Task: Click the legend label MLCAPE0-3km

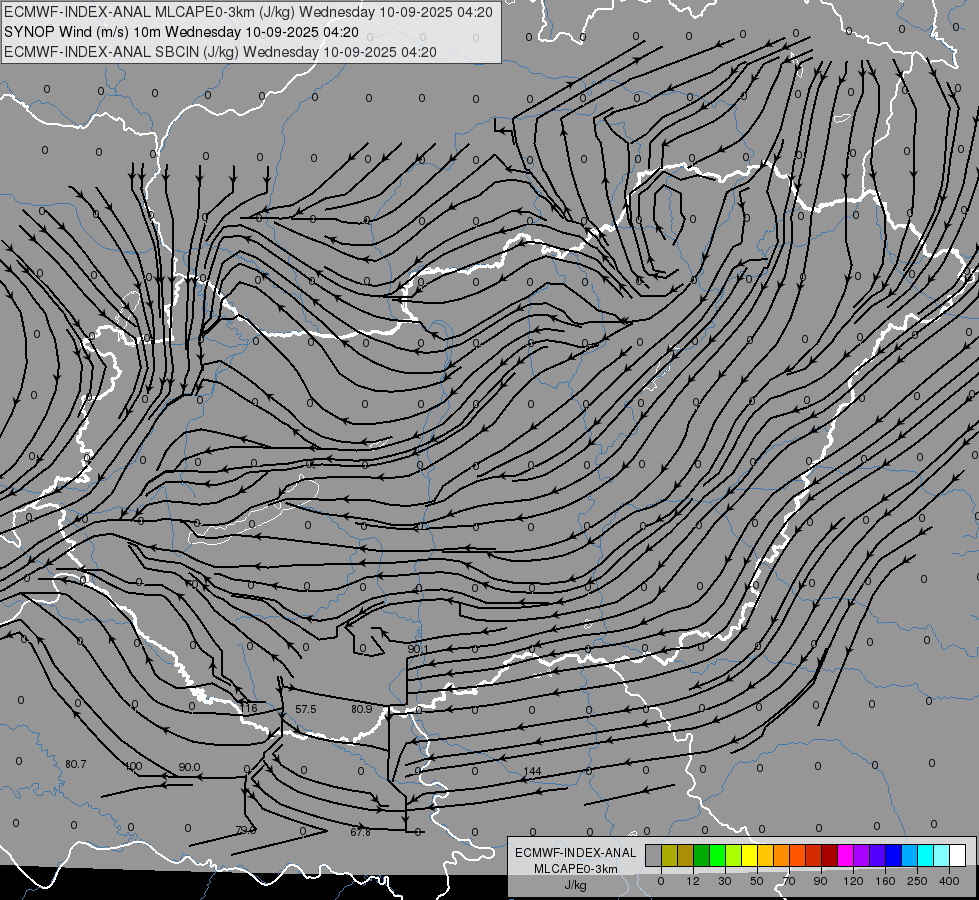Action: [x=576, y=869]
